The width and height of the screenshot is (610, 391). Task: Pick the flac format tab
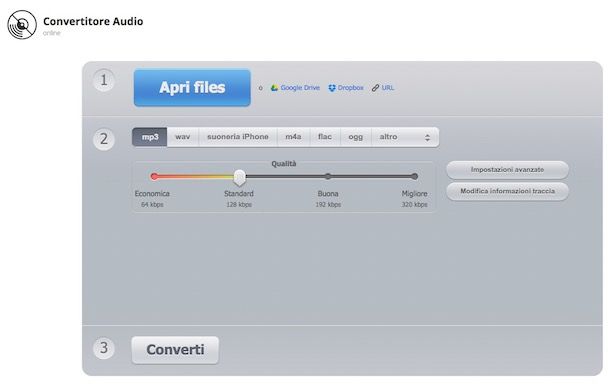tap(325, 137)
